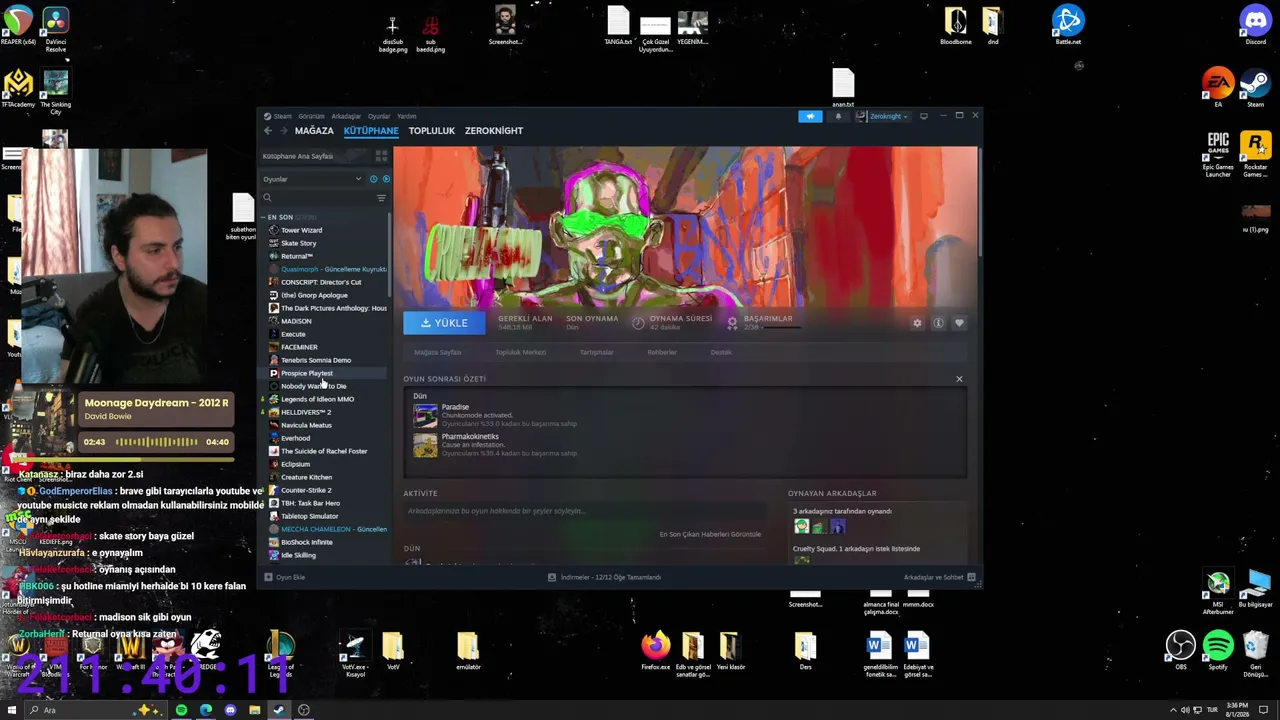Screen dimensions: 1280x720
Task: Open the Görünüm menu
Action: (x=311, y=116)
